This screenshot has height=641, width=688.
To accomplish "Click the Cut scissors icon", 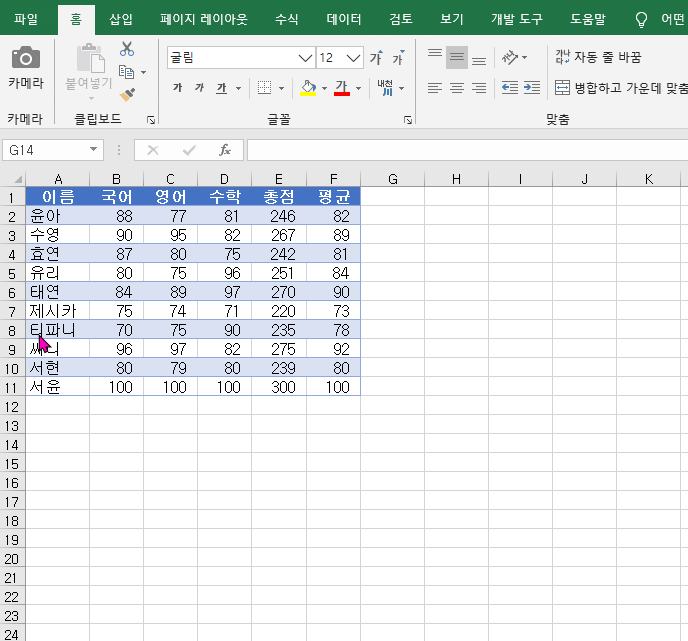I will pyautogui.click(x=127, y=49).
